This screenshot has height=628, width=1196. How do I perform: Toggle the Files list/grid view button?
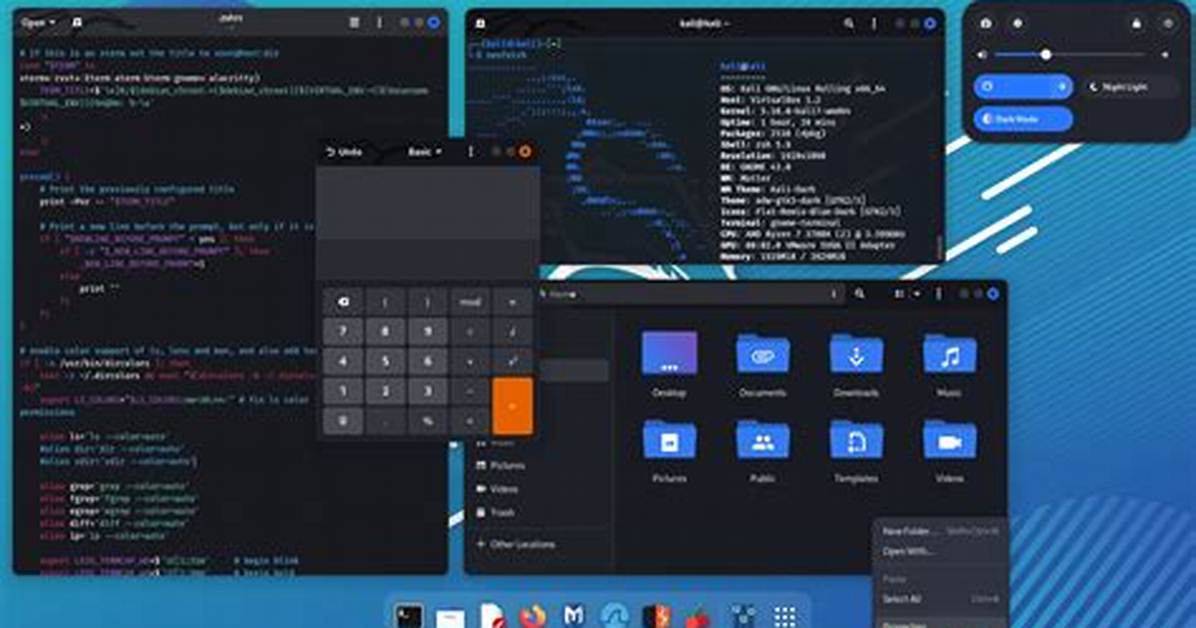pos(900,294)
